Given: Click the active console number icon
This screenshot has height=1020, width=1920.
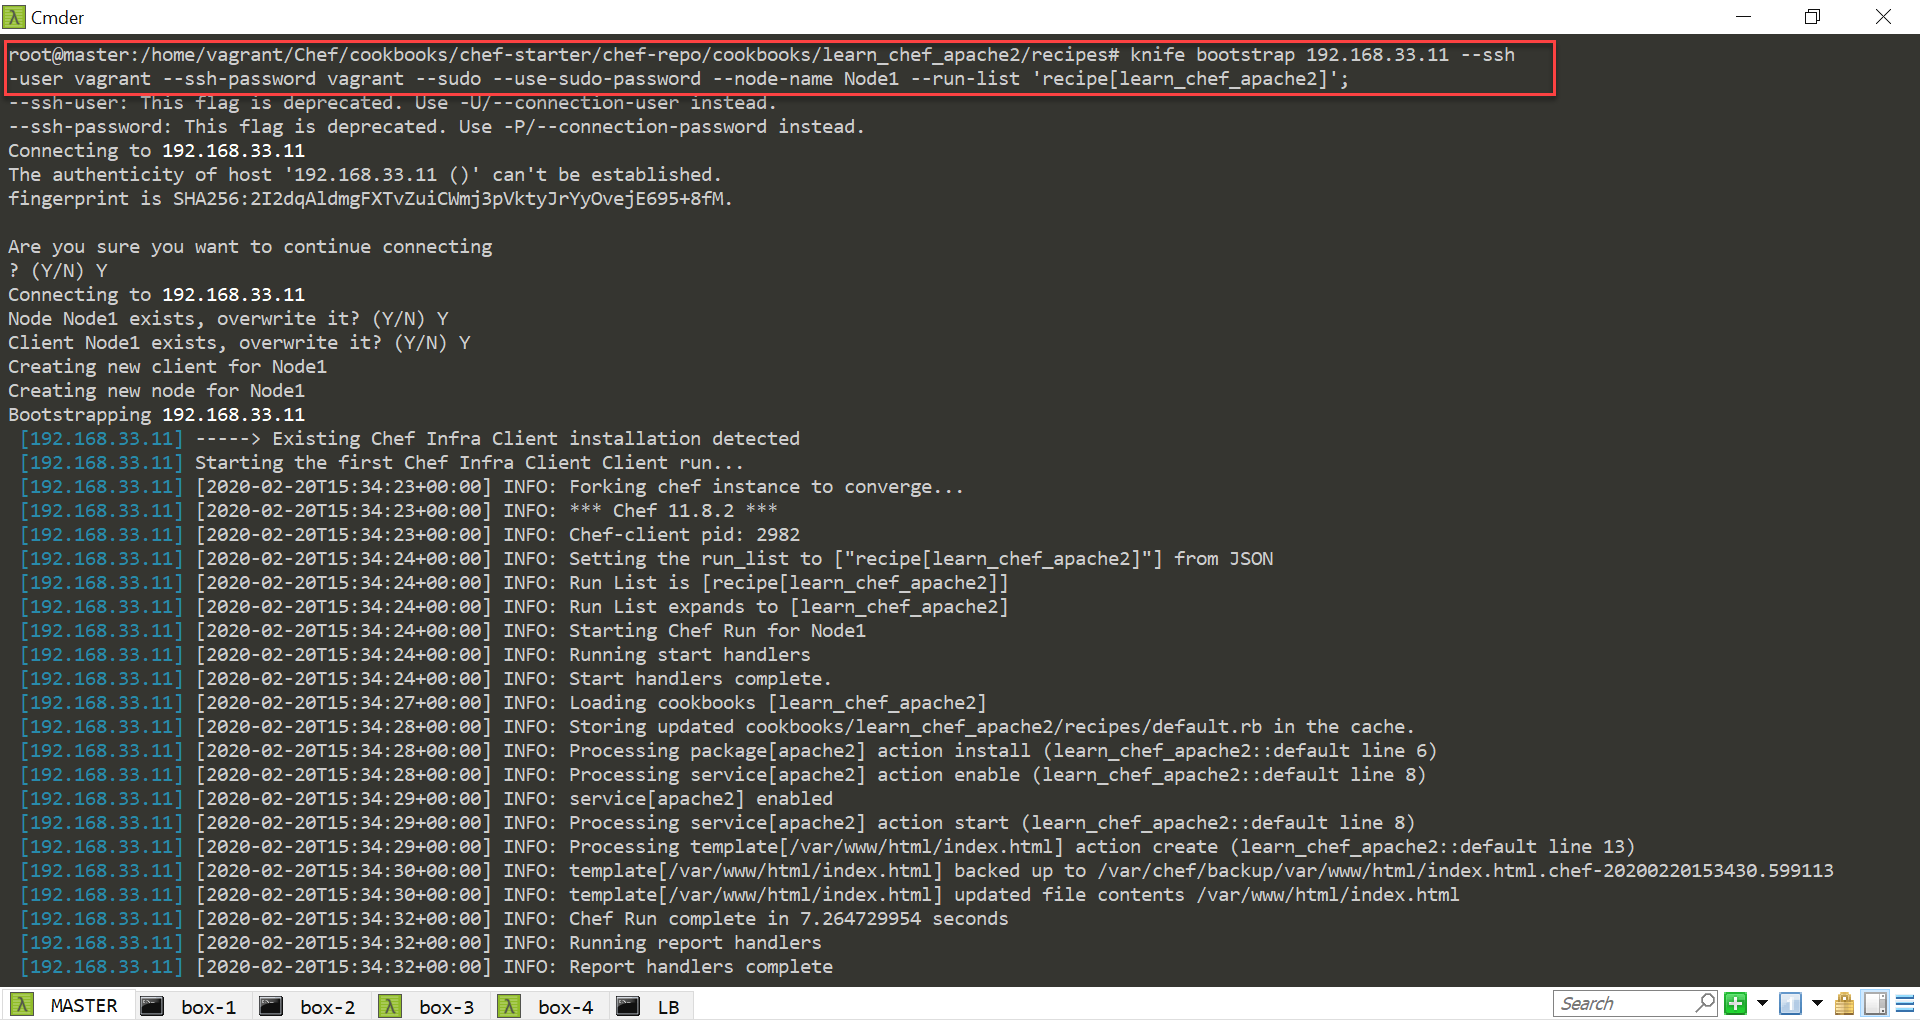Looking at the screenshot, I should tap(1791, 1004).
